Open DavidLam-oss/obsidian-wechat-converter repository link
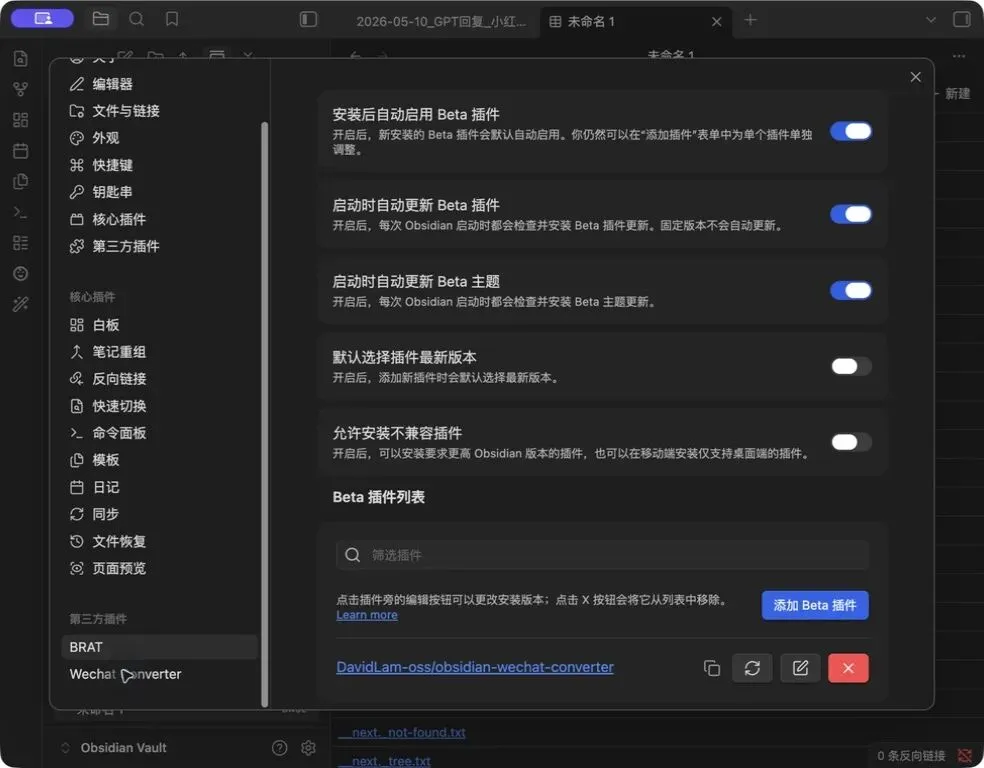The width and height of the screenshot is (984, 768). tap(474, 667)
